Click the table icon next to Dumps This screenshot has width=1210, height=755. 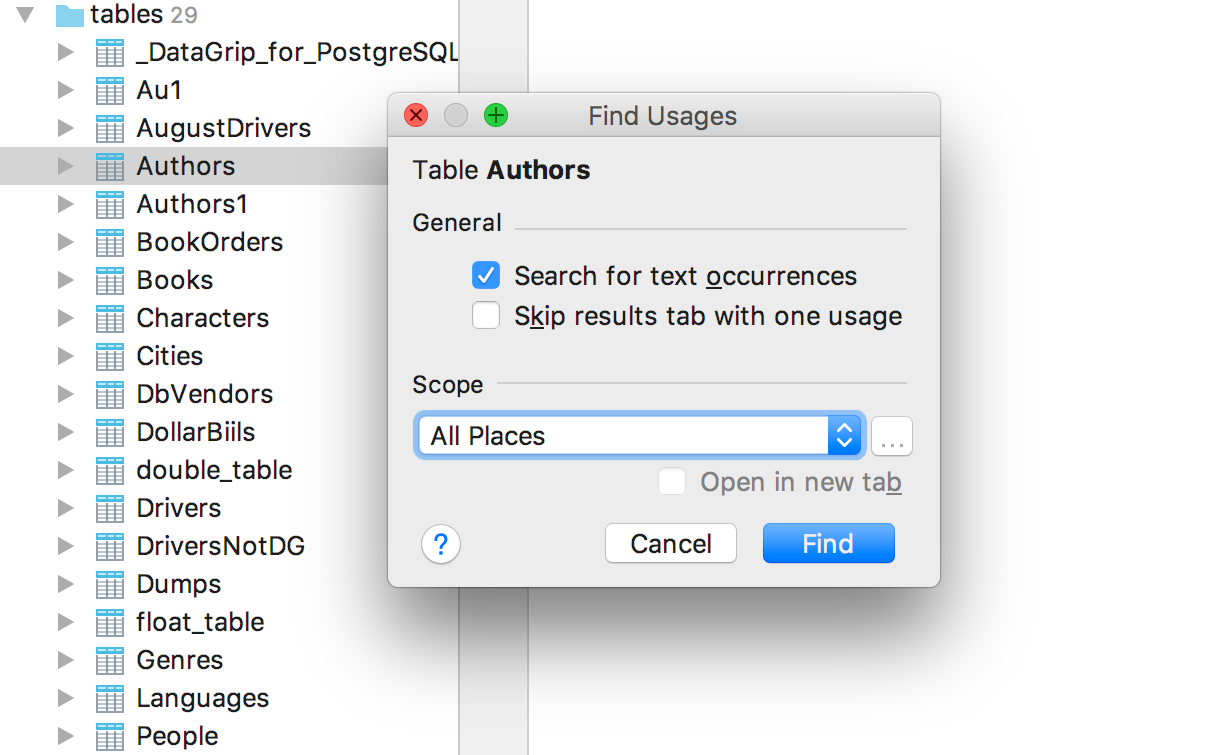click(109, 585)
